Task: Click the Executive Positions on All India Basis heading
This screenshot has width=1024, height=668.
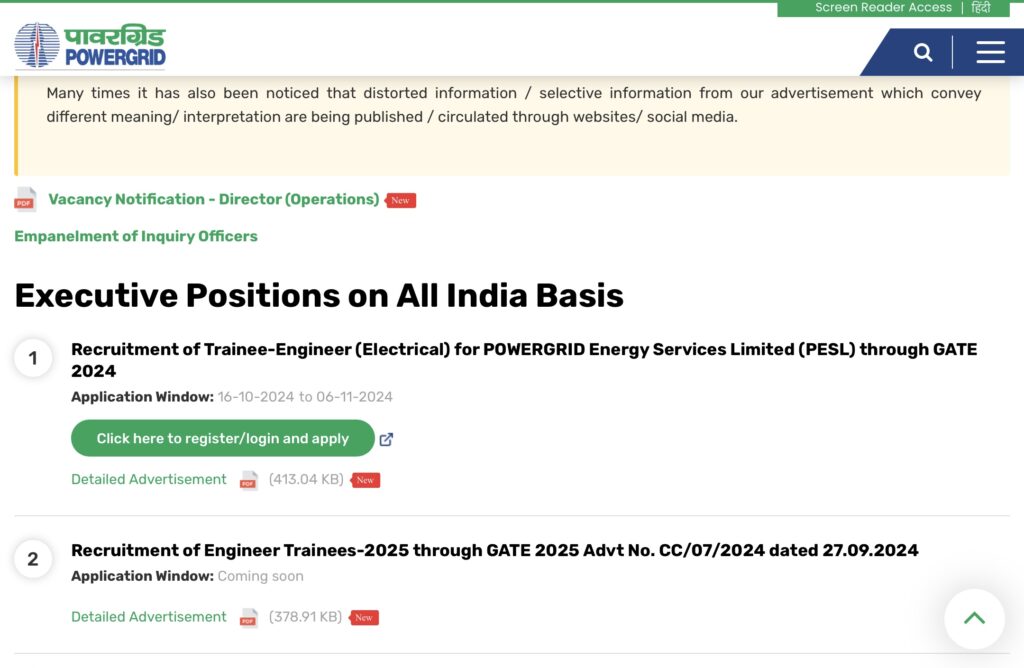Action: pyautogui.click(x=319, y=295)
